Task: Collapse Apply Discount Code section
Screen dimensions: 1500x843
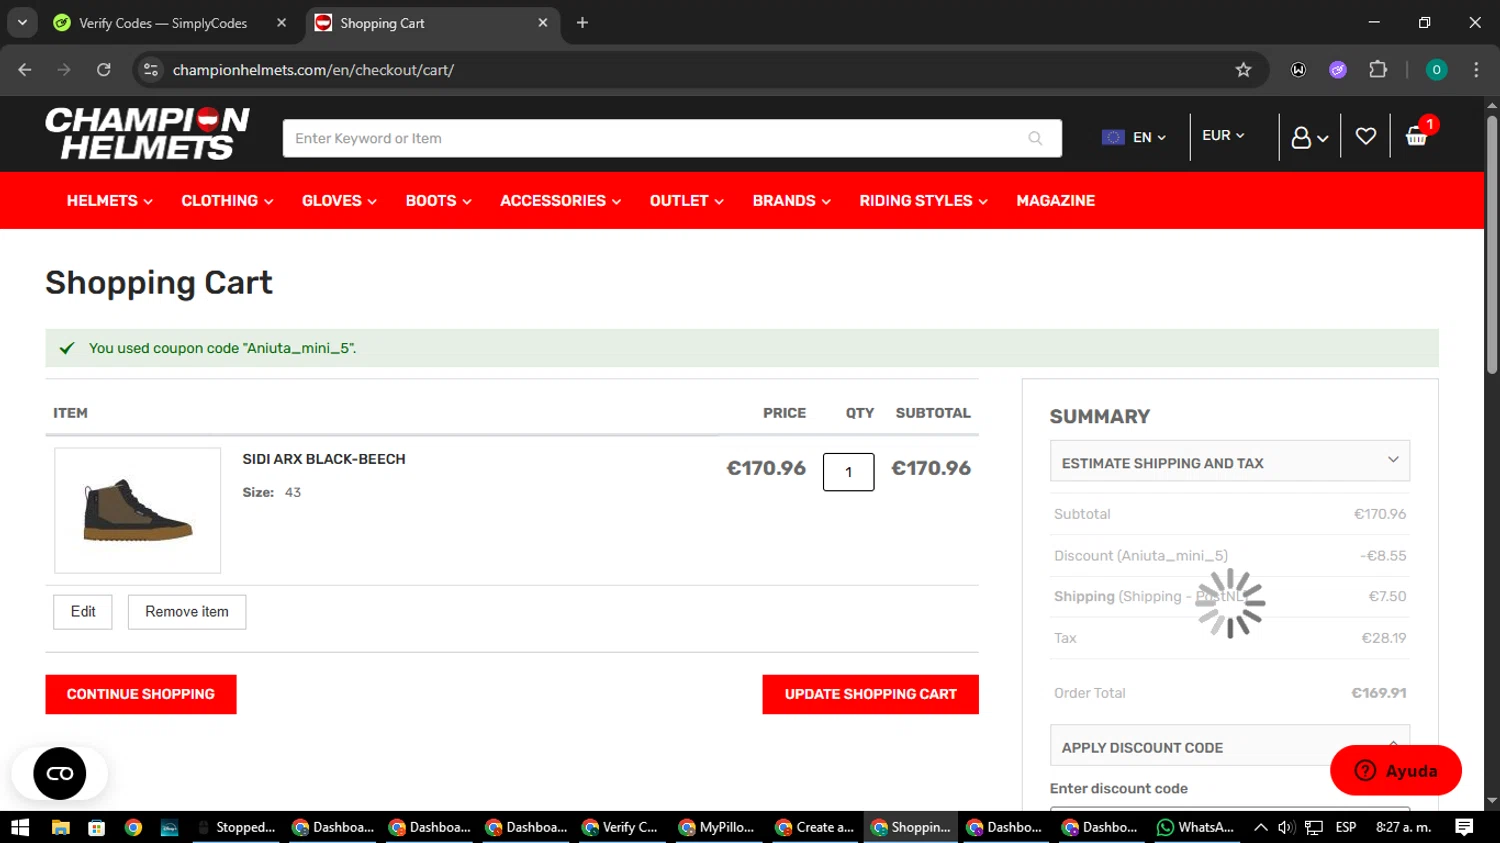Action: [x=1230, y=746]
